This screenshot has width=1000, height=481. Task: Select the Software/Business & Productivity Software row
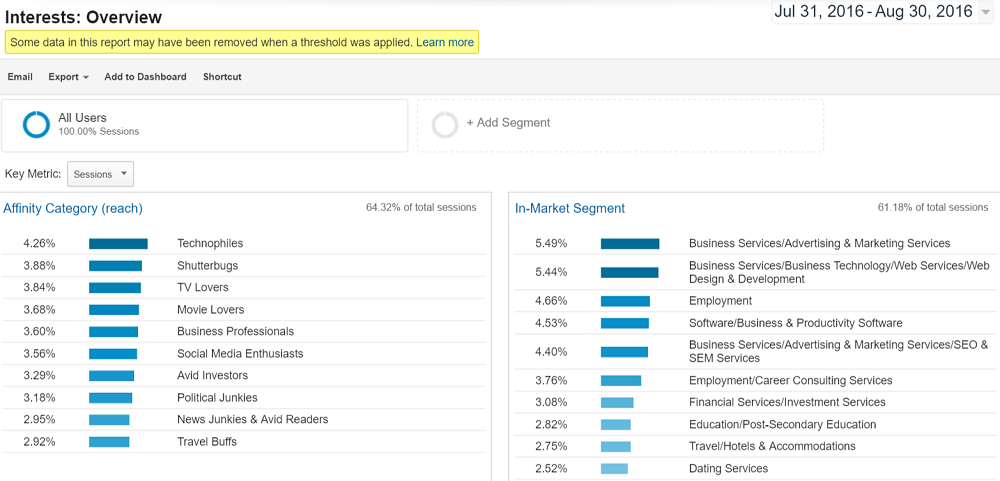click(x=795, y=323)
